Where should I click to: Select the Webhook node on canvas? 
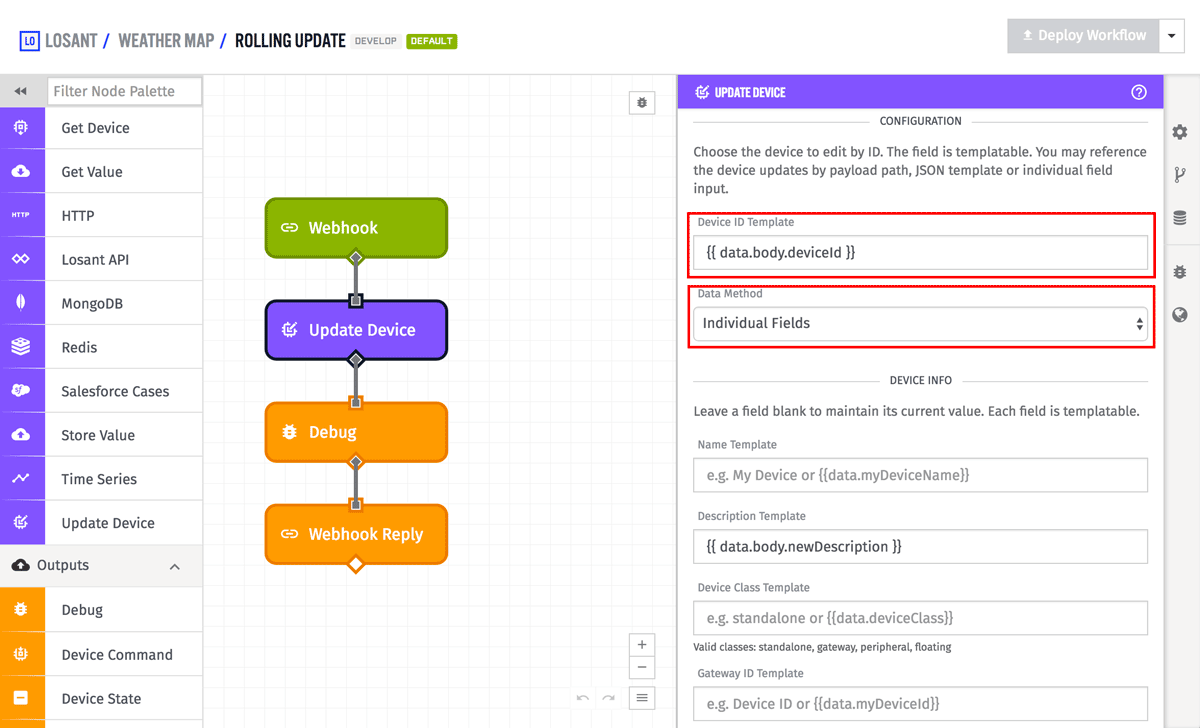tap(356, 228)
